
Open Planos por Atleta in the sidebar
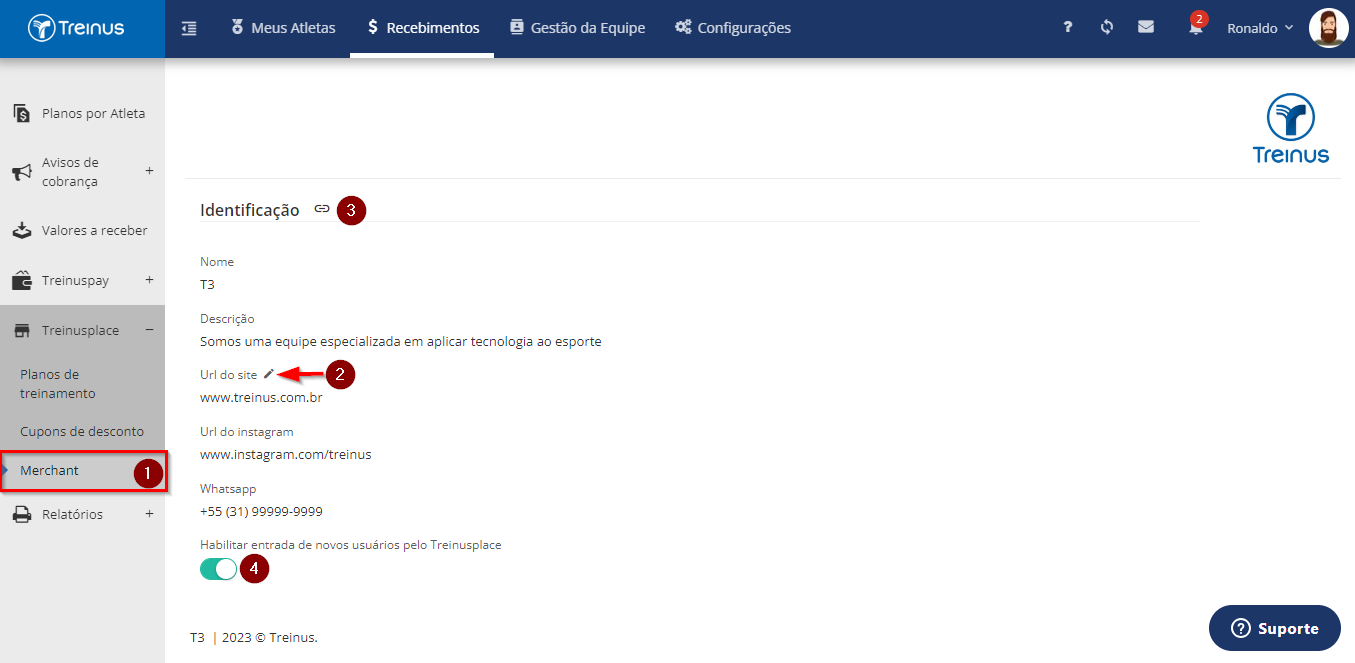click(x=82, y=114)
